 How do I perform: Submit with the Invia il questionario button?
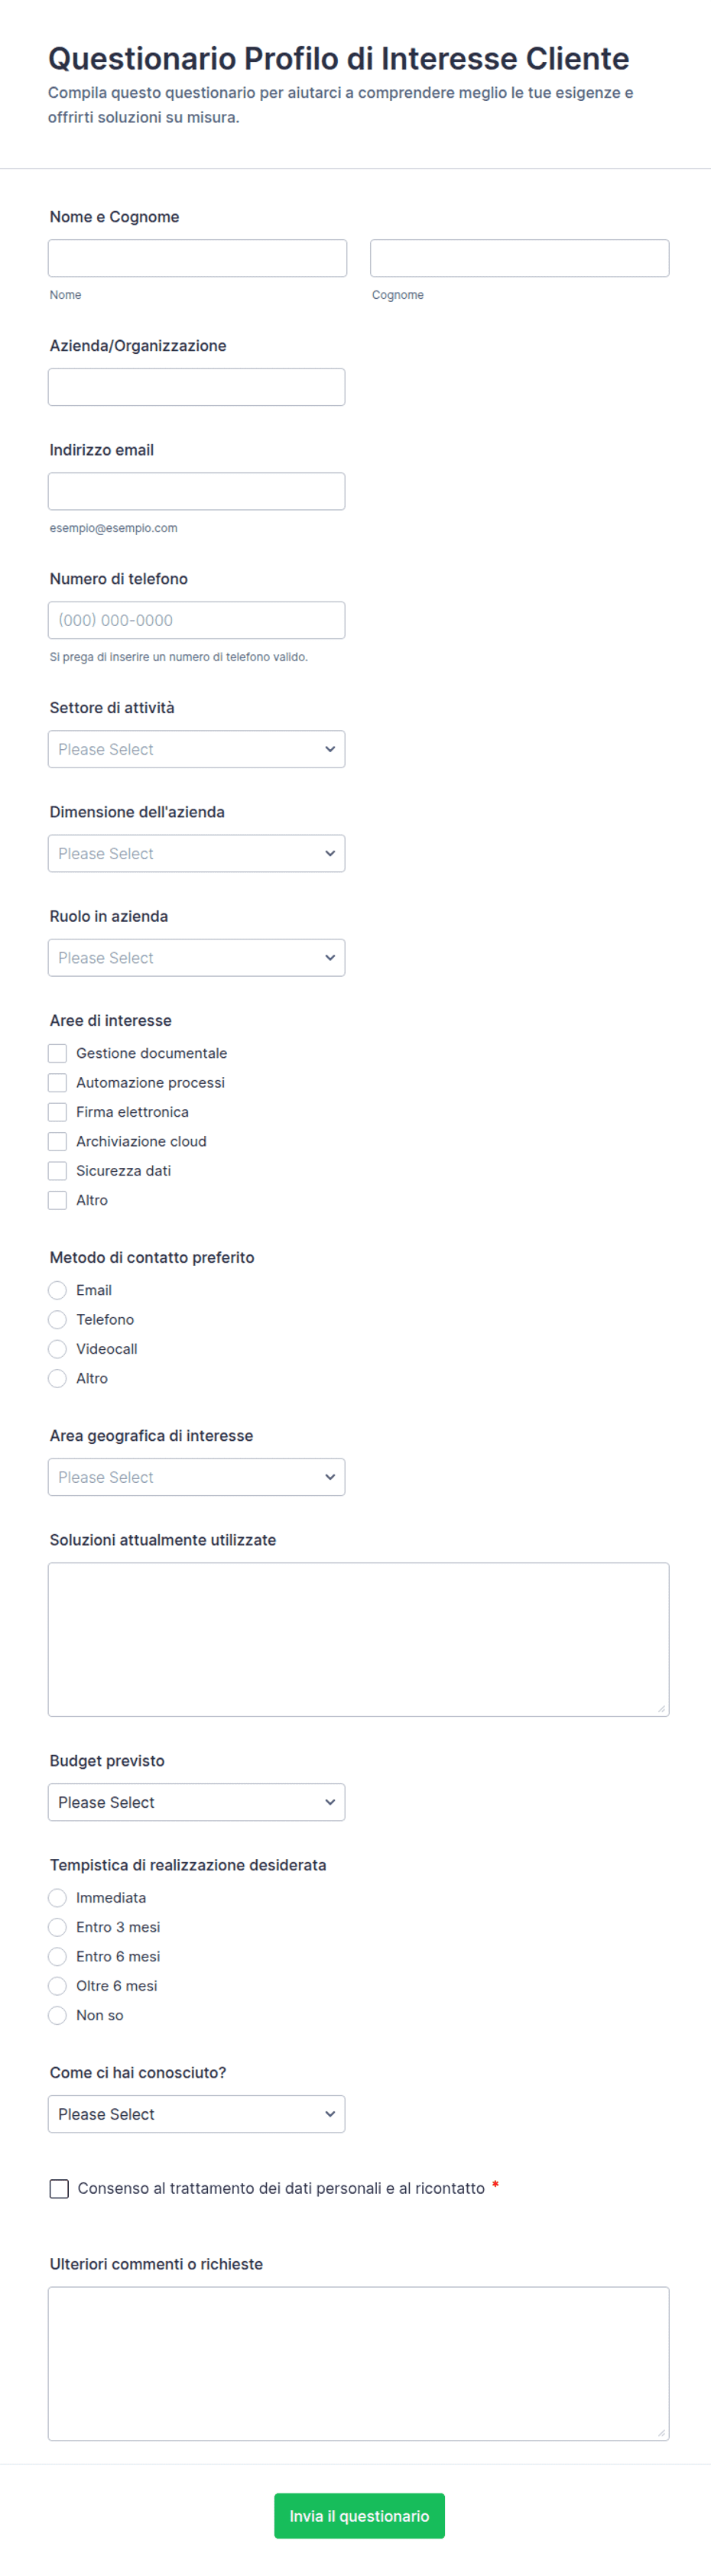(359, 2516)
